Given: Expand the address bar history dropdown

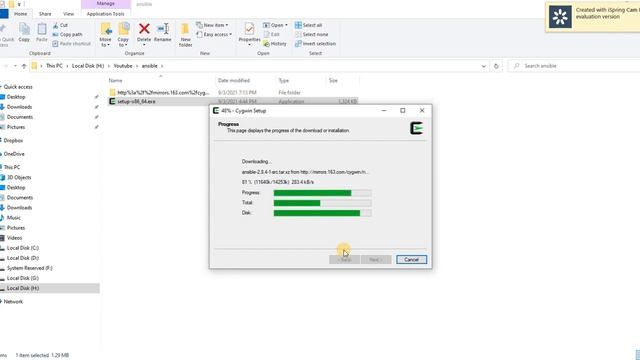Looking at the screenshot, I should coord(484,66).
